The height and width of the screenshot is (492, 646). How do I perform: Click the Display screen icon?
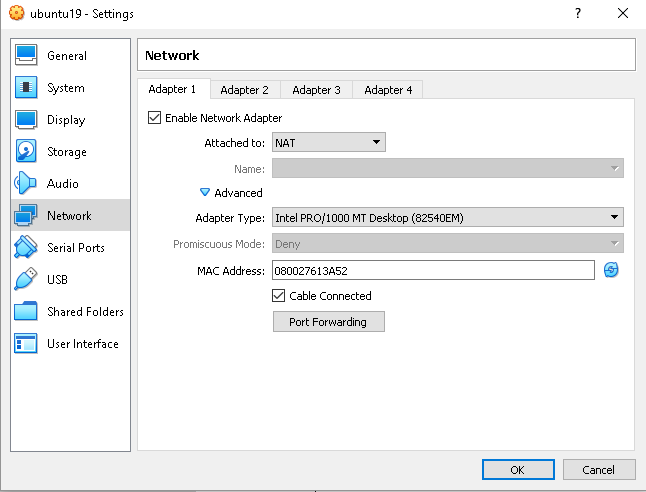(x=26, y=119)
